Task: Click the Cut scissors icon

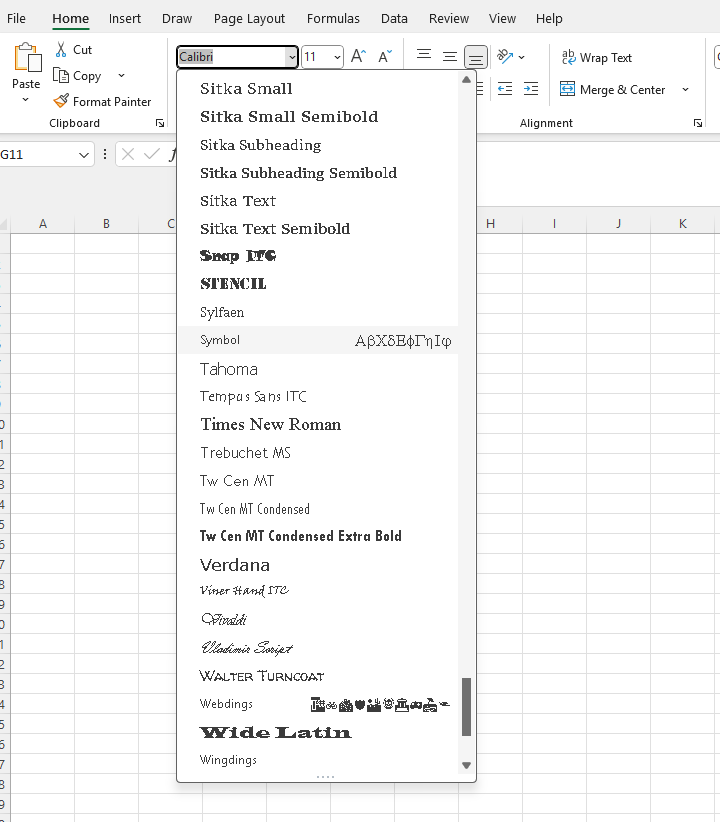Action: (61, 50)
